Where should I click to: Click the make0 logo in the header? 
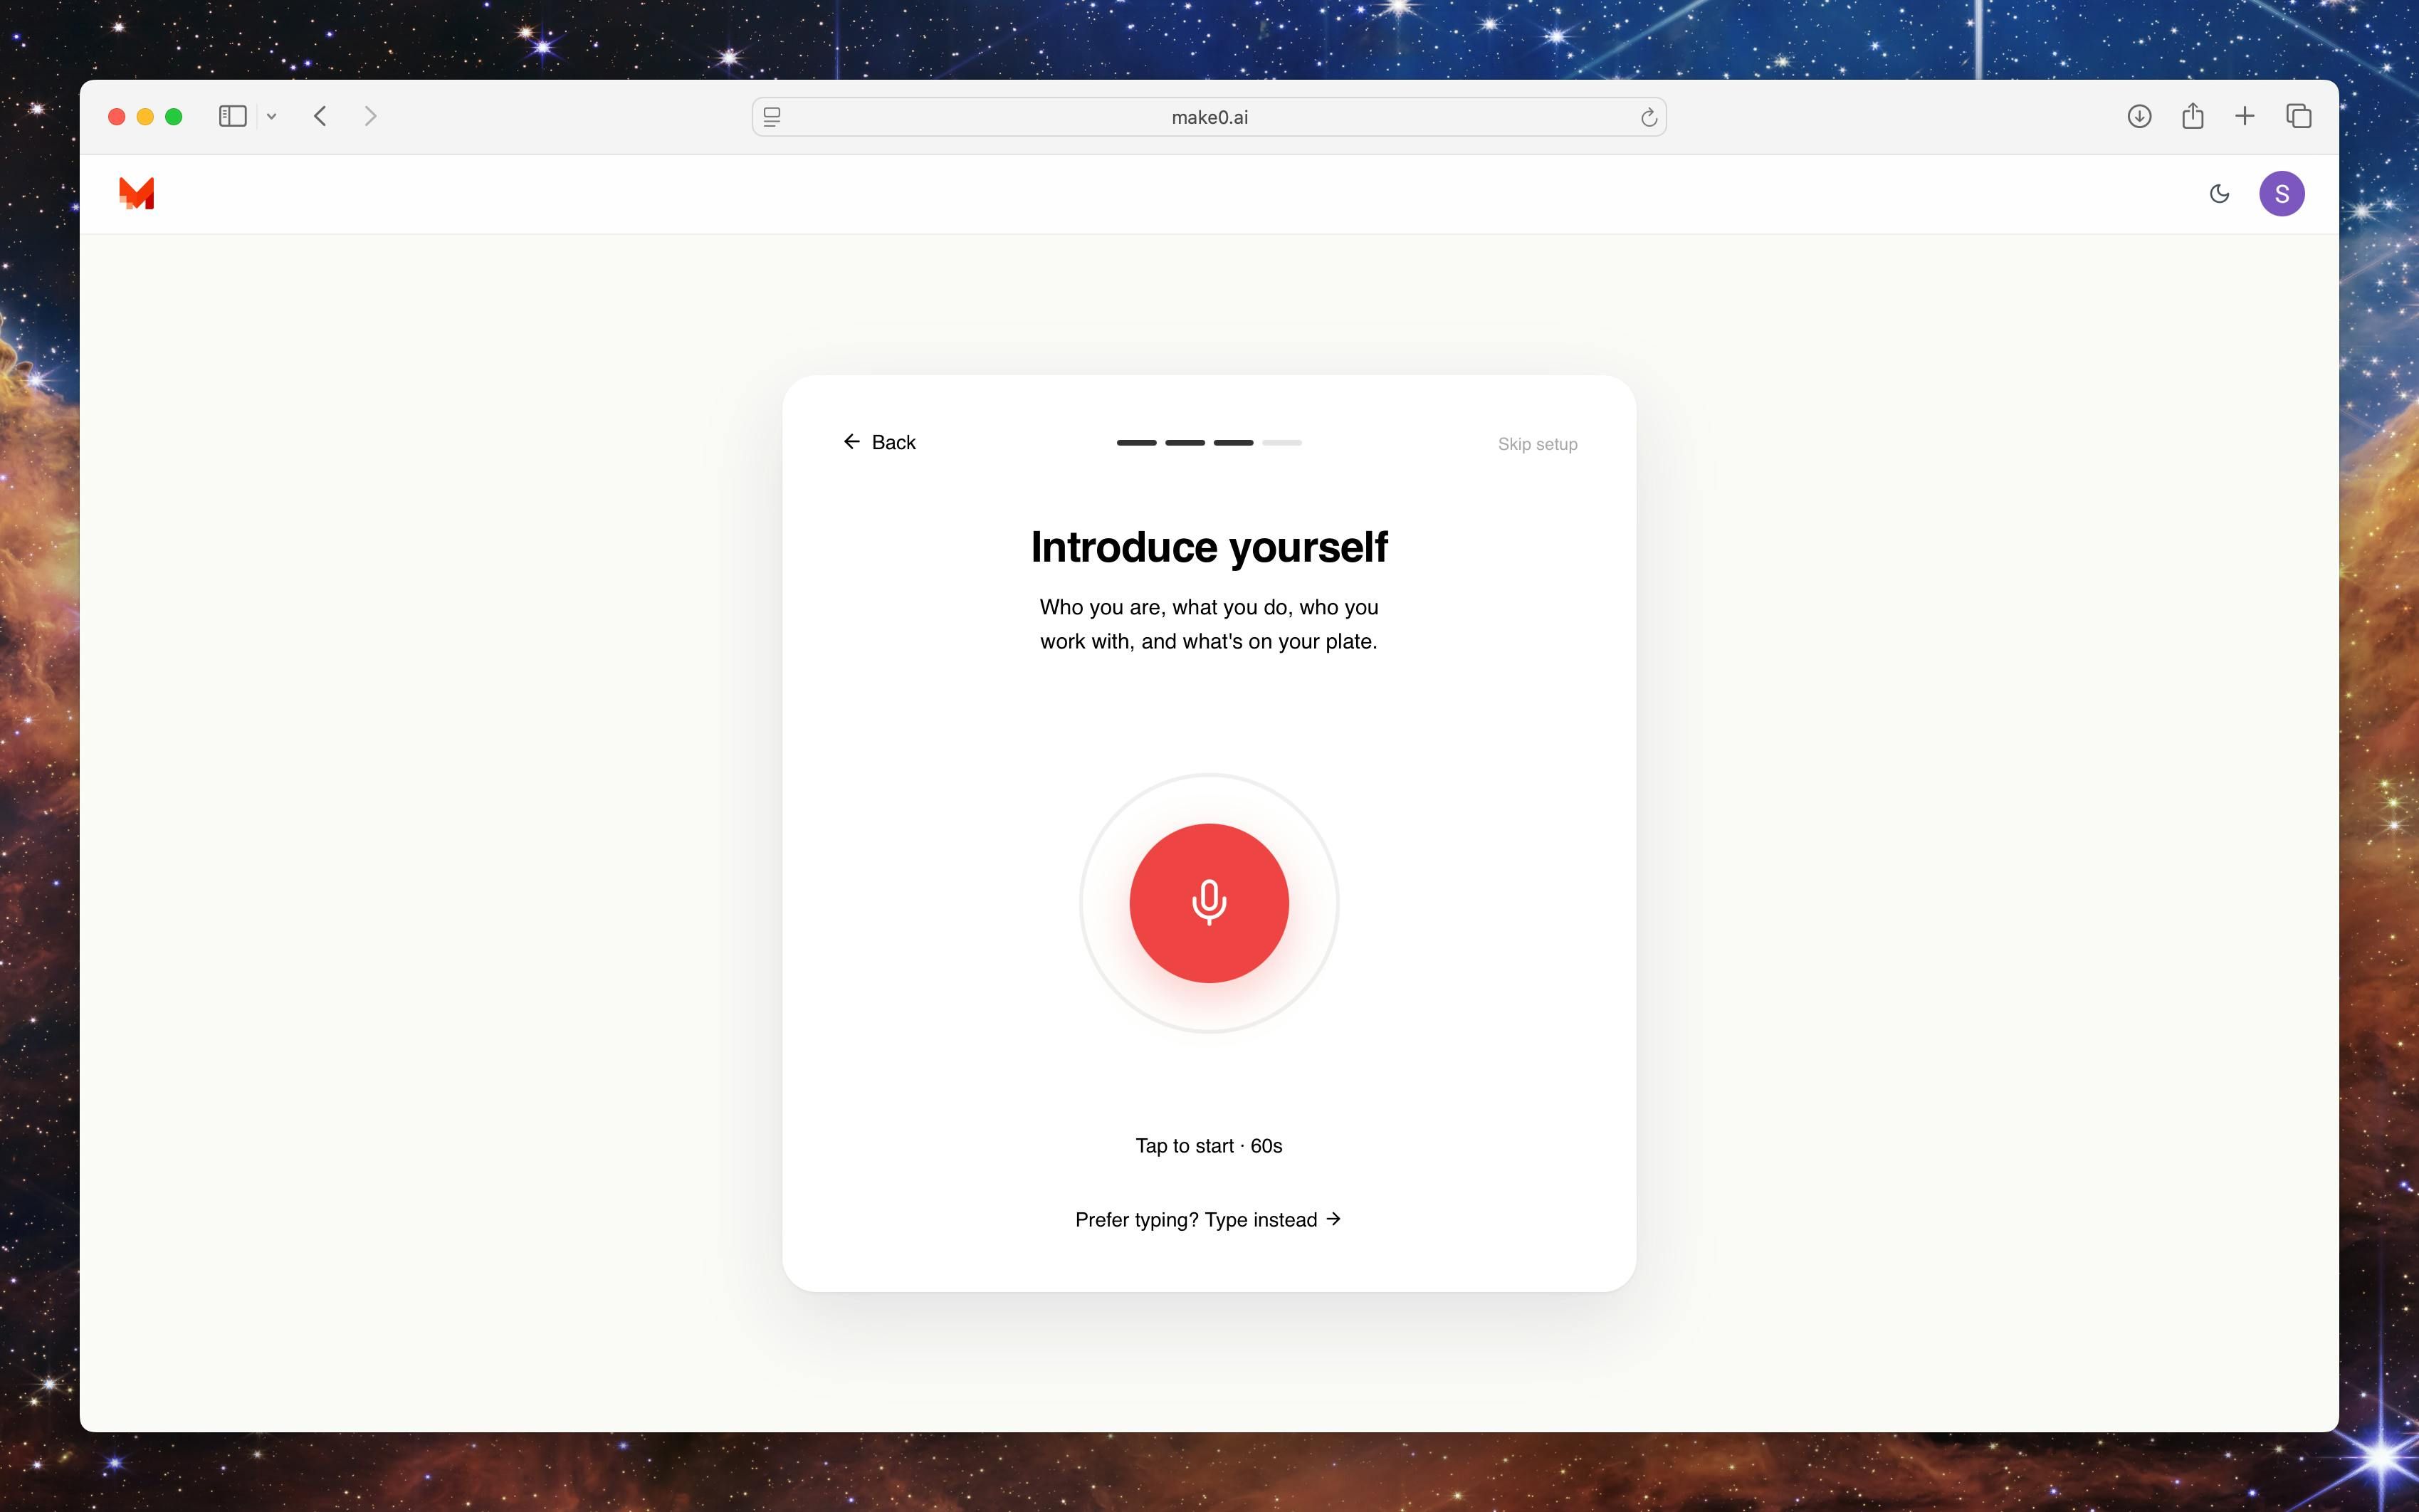[136, 193]
